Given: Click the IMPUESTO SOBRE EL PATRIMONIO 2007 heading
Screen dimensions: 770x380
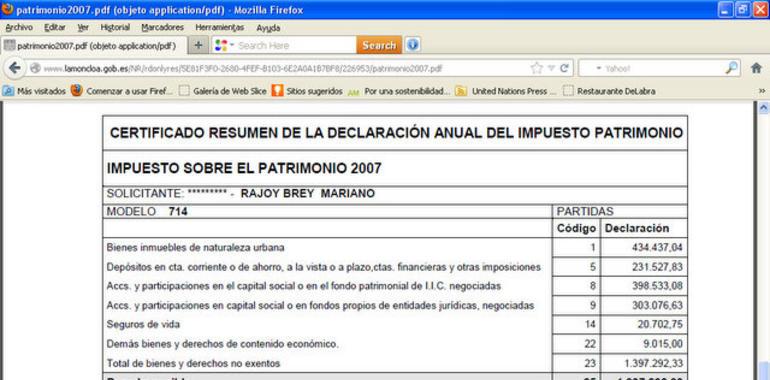Looking at the screenshot, I should pyautogui.click(x=244, y=168).
